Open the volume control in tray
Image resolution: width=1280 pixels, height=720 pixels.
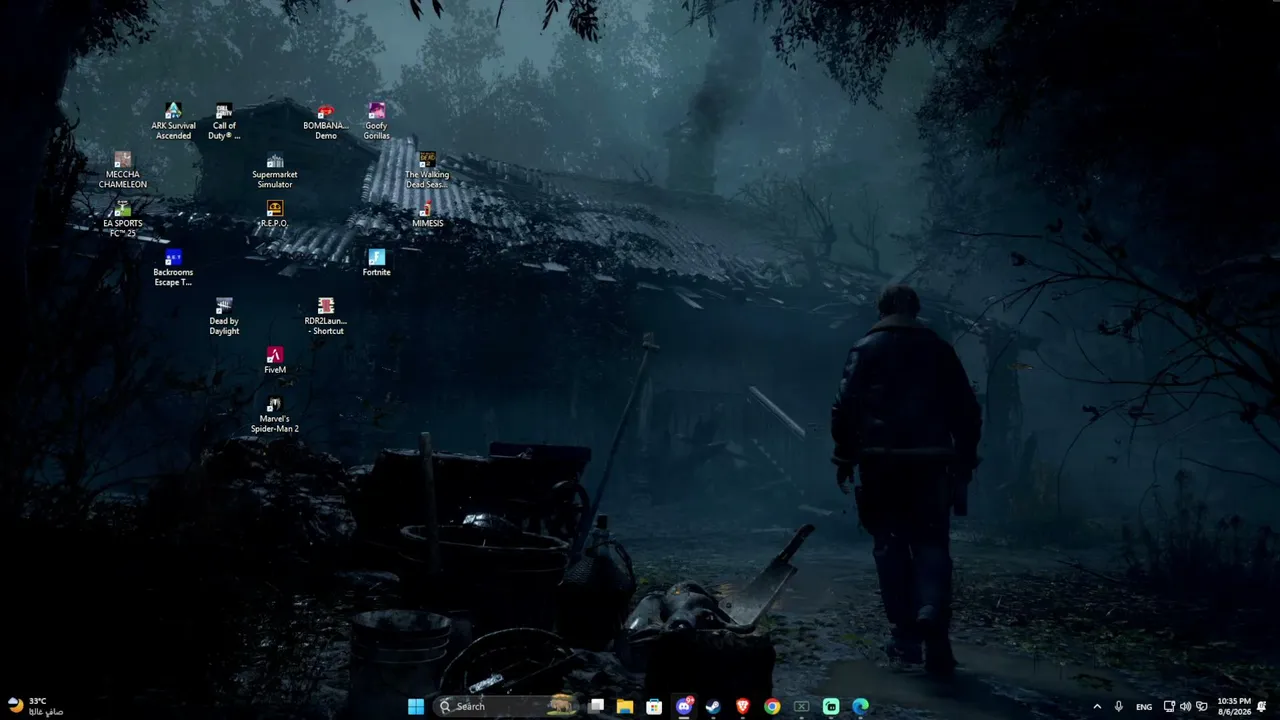click(1186, 706)
